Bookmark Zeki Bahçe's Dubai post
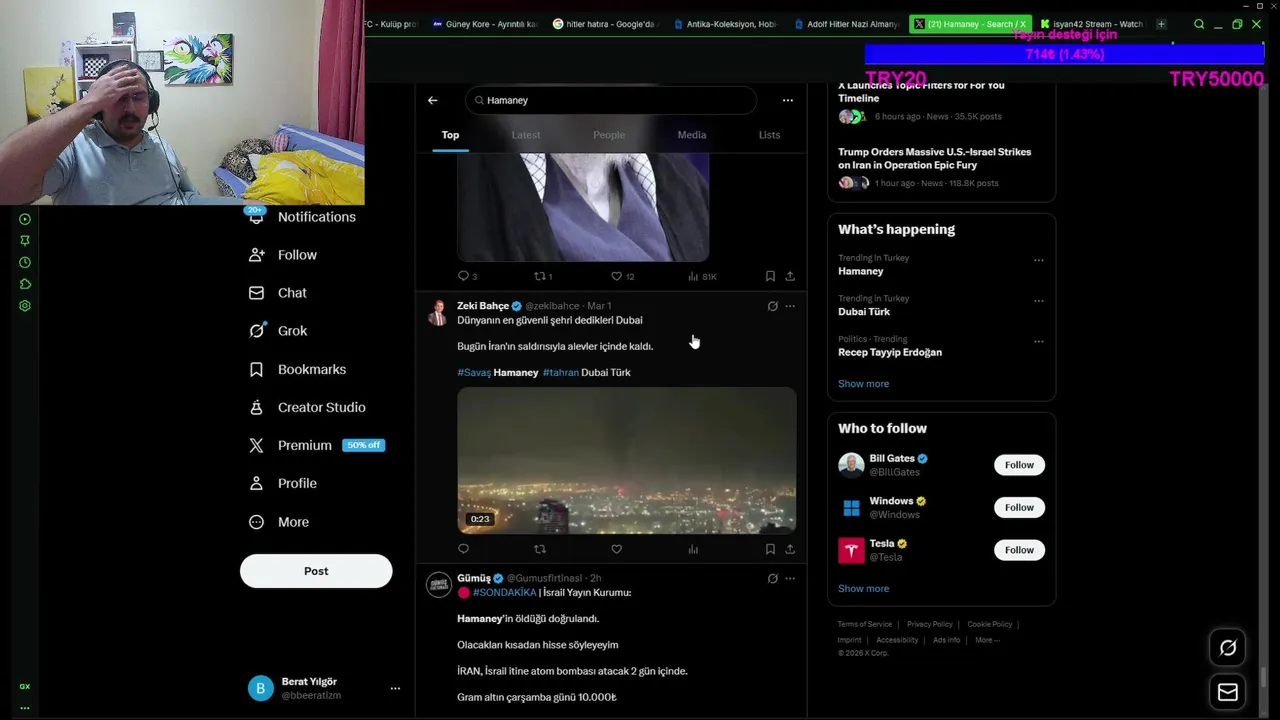 pos(770,549)
